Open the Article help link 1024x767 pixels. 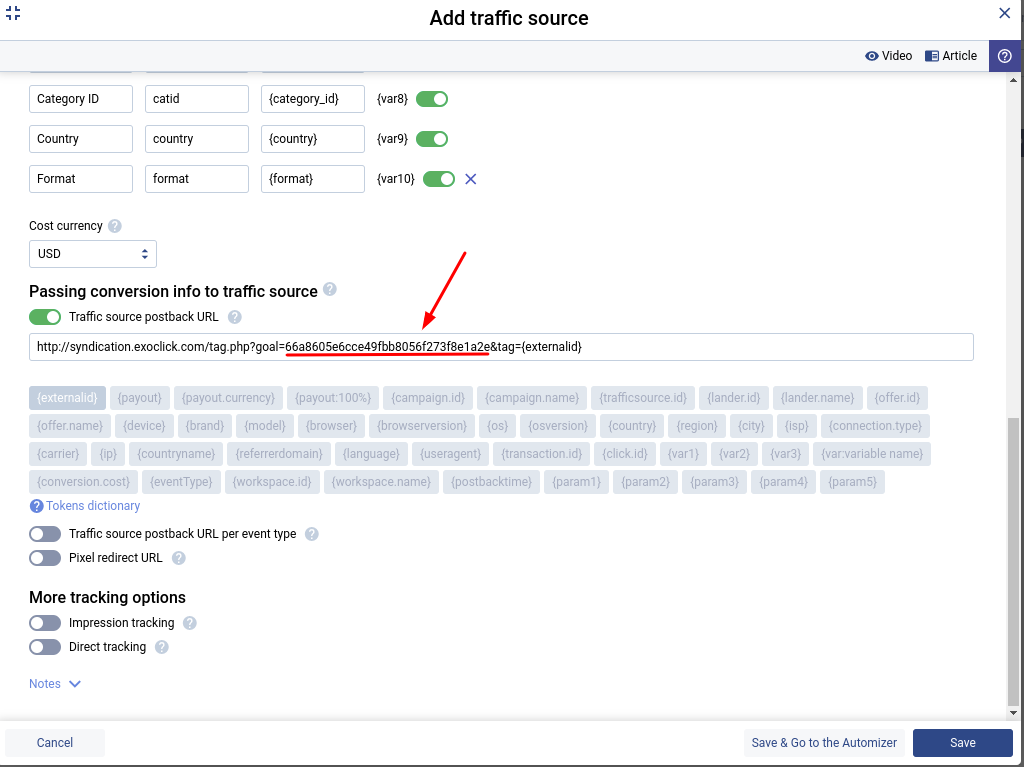click(950, 56)
